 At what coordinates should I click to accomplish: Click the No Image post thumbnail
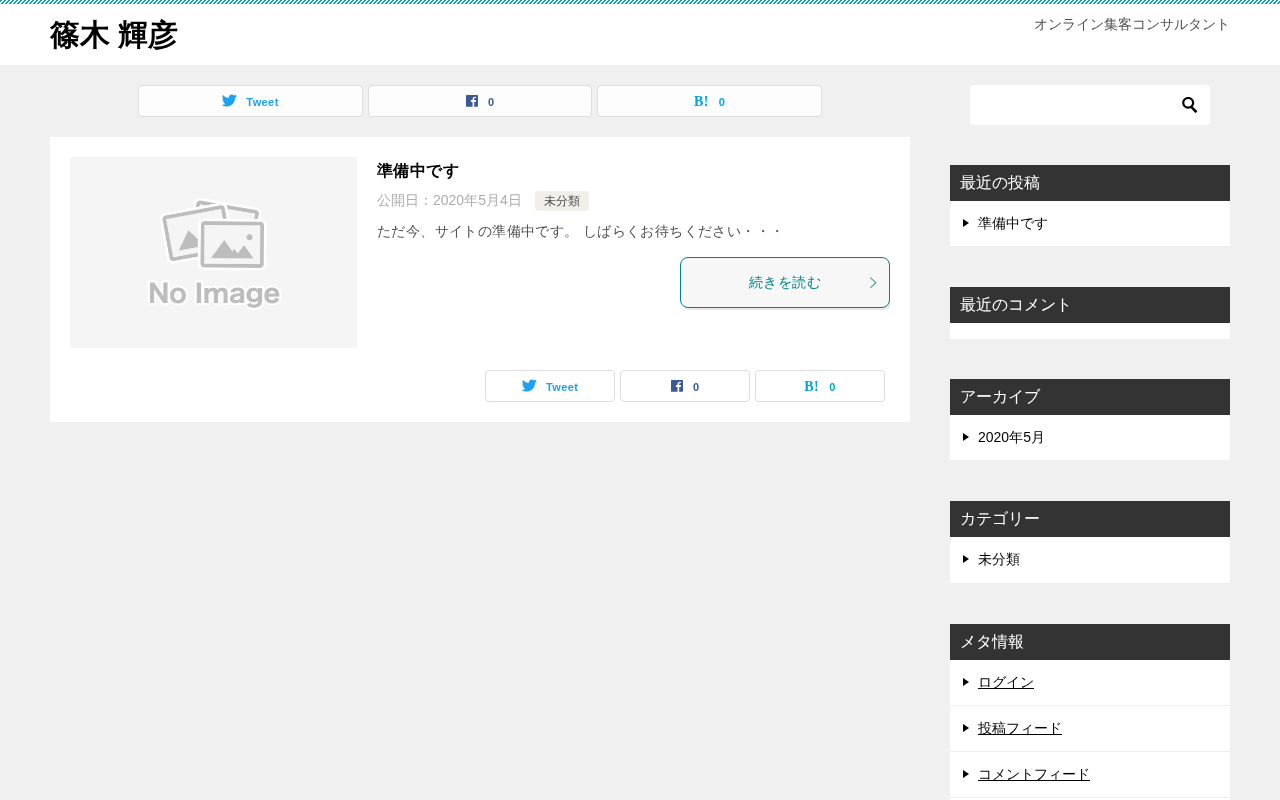[213, 252]
